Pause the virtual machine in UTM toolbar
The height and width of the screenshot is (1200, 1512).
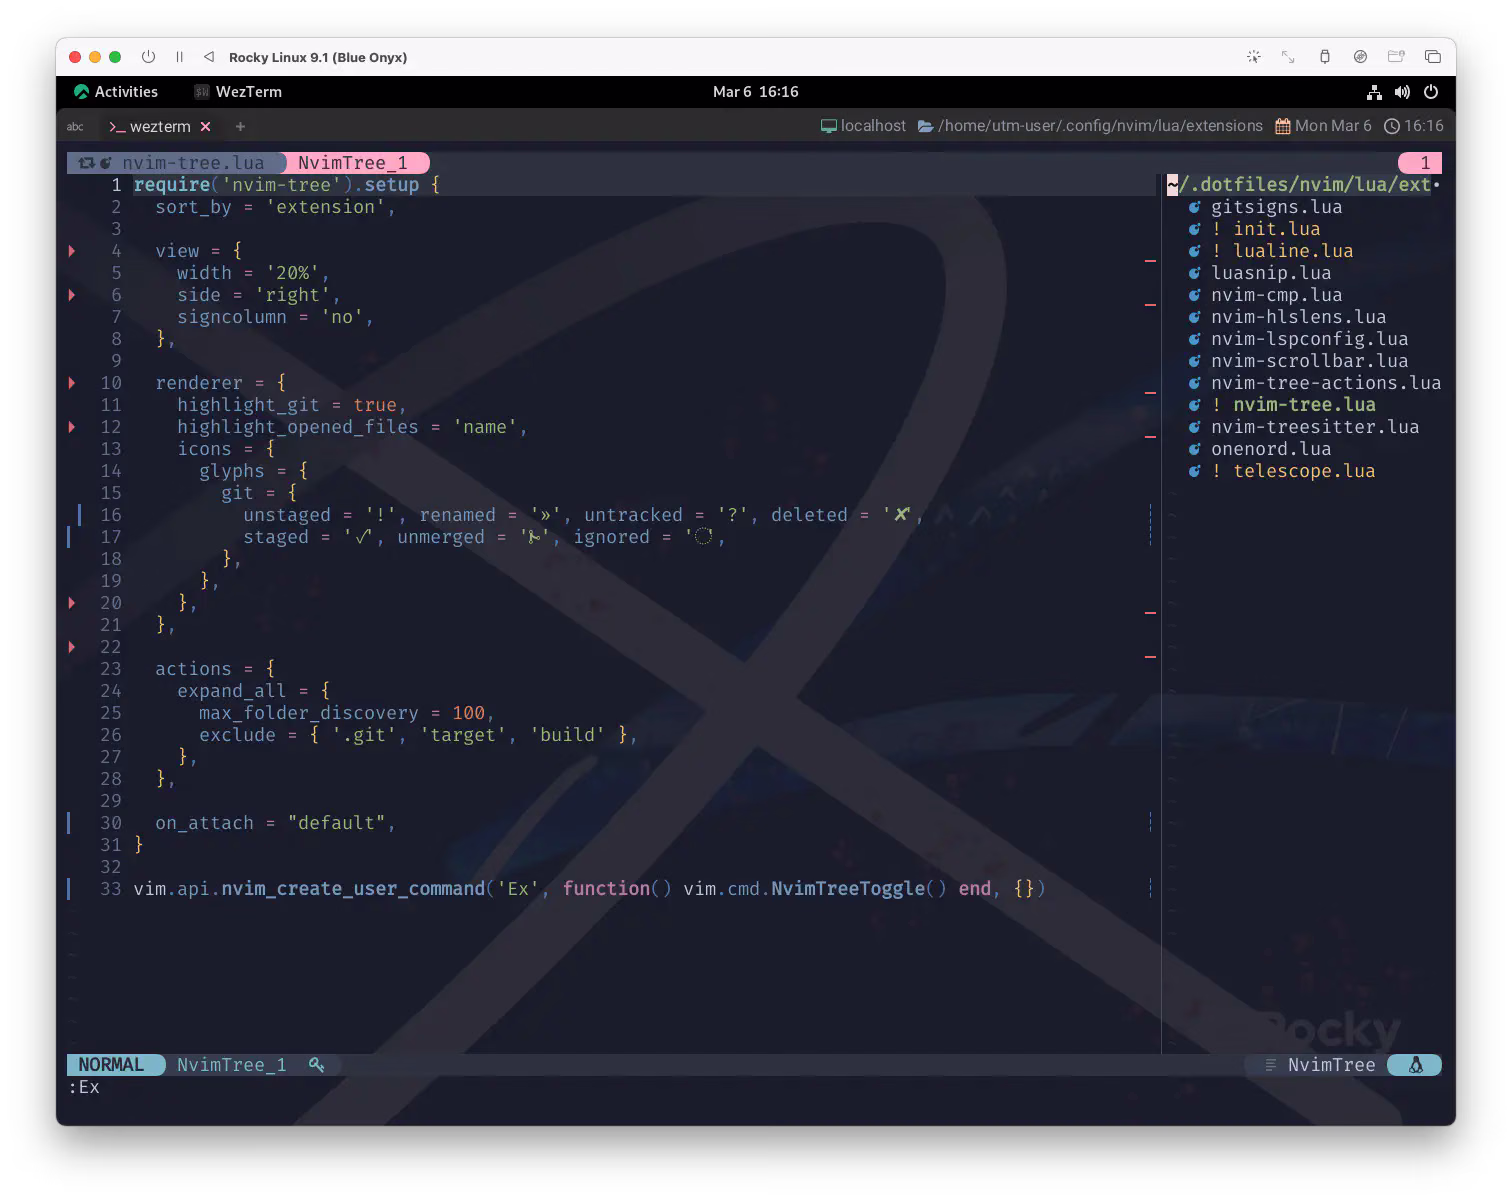[x=179, y=57]
